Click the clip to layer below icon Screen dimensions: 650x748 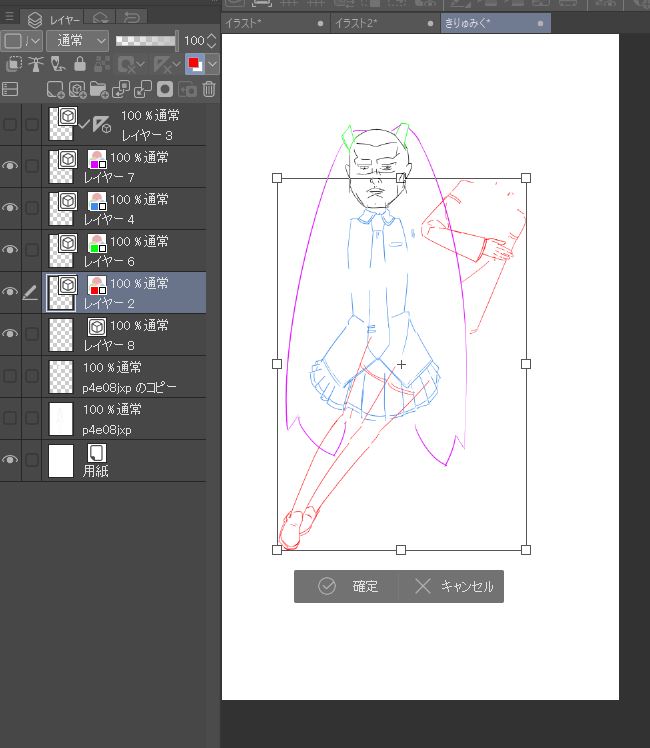pos(12,64)
